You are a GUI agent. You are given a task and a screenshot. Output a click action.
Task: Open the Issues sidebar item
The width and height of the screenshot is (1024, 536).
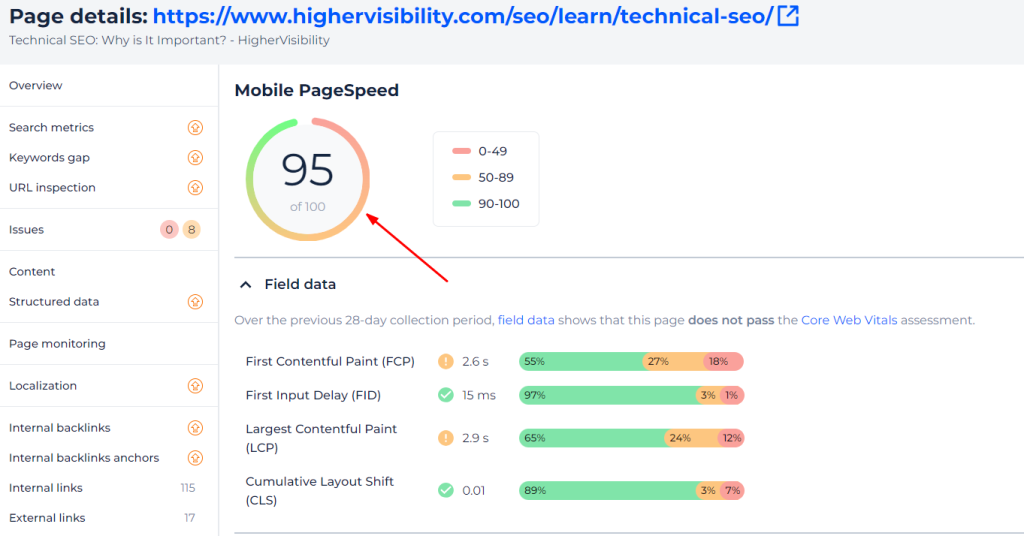[27, 230]
